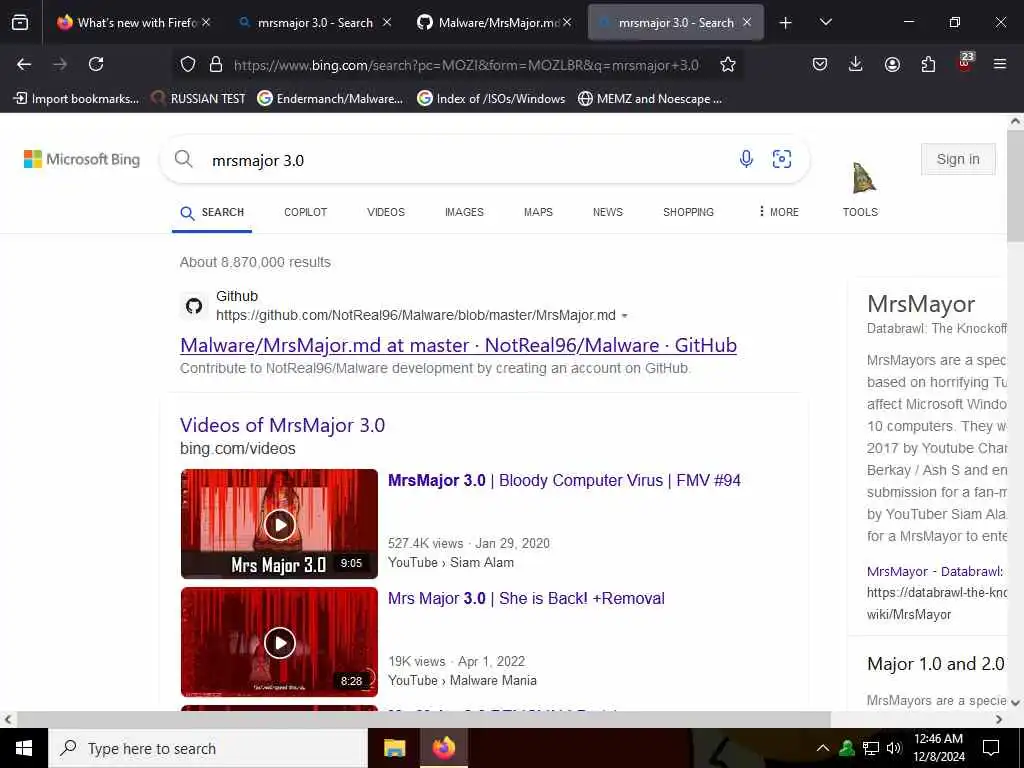Open the Videos of MrsMajor 3.0 link
This screenshot has width=1024, height=768.
[x=282, y=425]
